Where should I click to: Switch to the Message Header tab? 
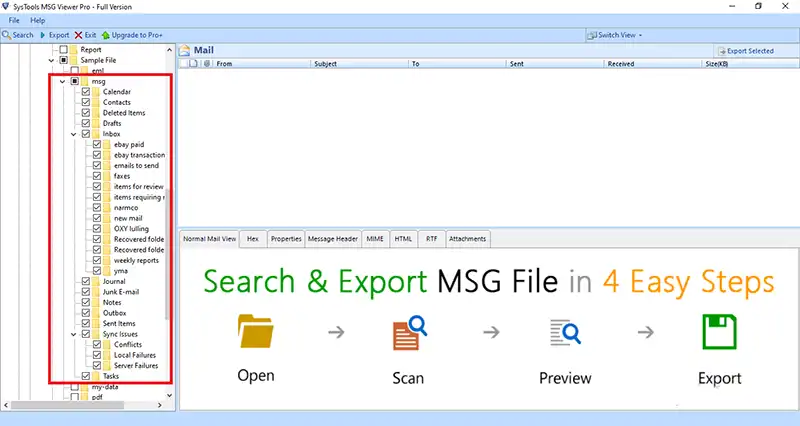point(333,239)
